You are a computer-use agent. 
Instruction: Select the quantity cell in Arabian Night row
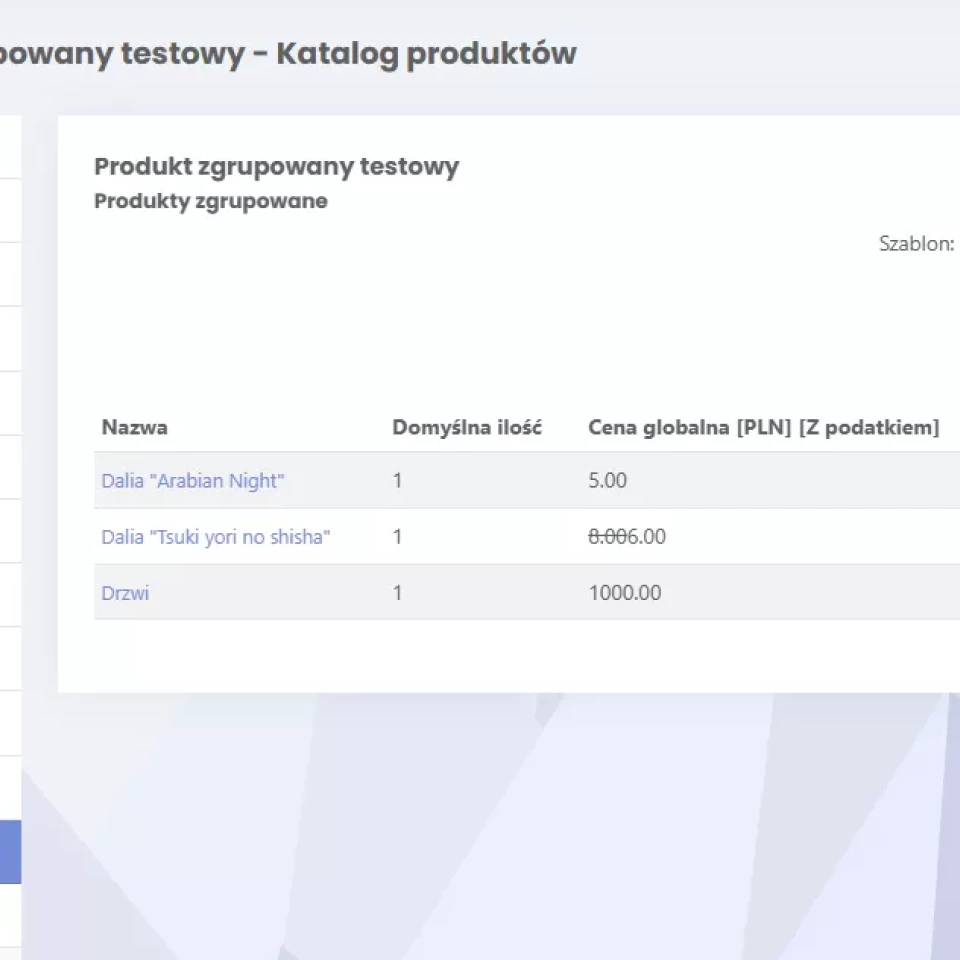397,481
